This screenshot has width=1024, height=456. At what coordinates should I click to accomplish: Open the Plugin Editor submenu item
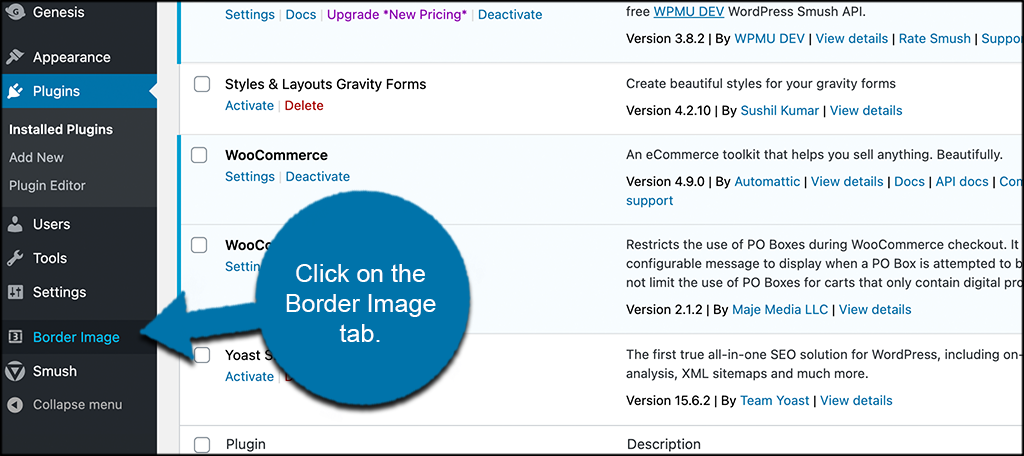pyautogui.click(x=47, y=186)
